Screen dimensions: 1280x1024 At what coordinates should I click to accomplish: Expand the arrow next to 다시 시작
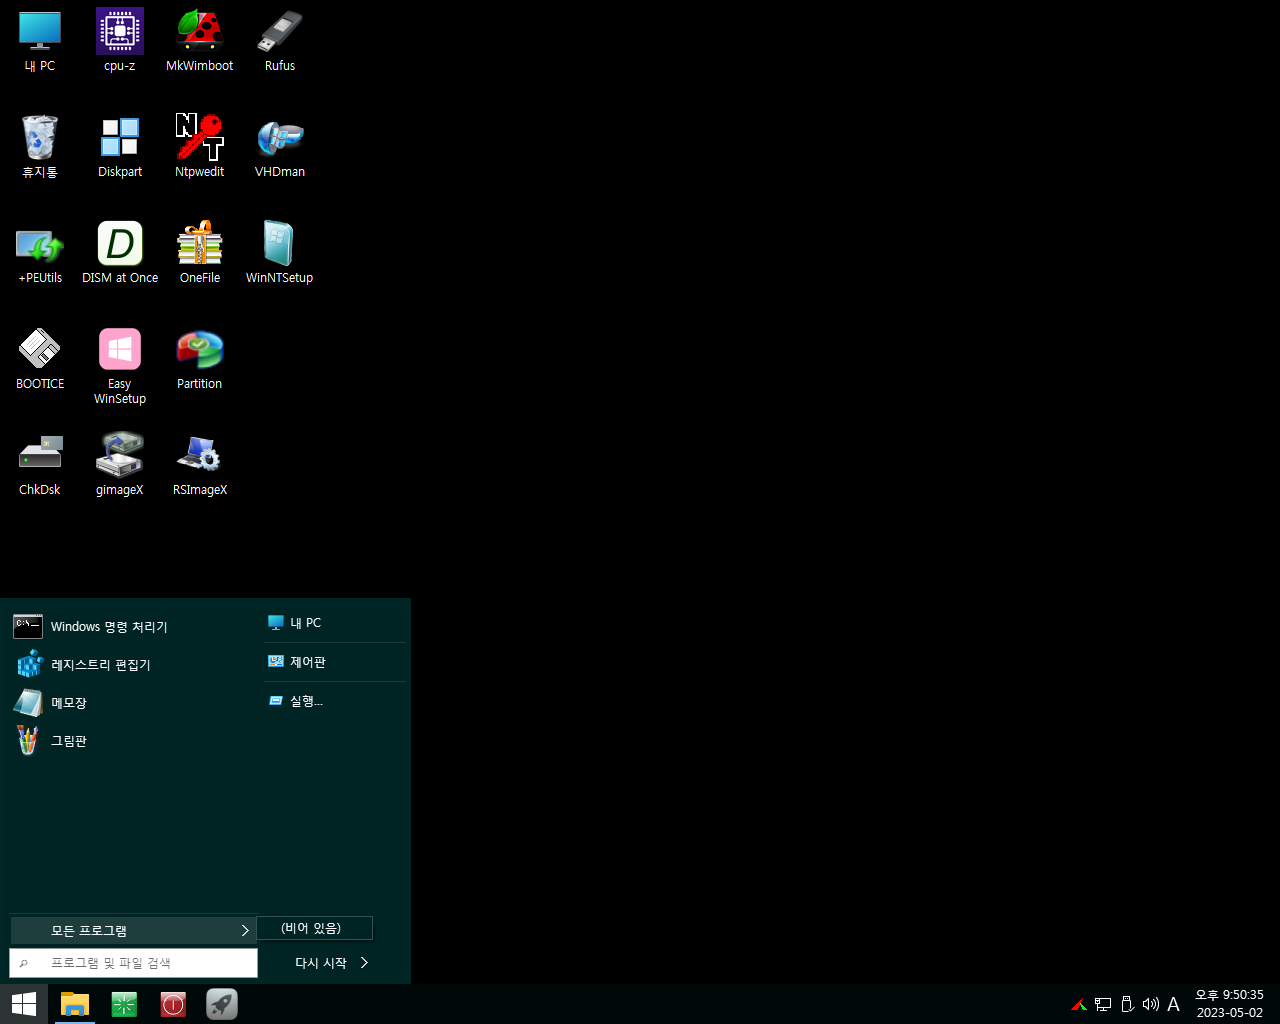click(x=365, y=963)
